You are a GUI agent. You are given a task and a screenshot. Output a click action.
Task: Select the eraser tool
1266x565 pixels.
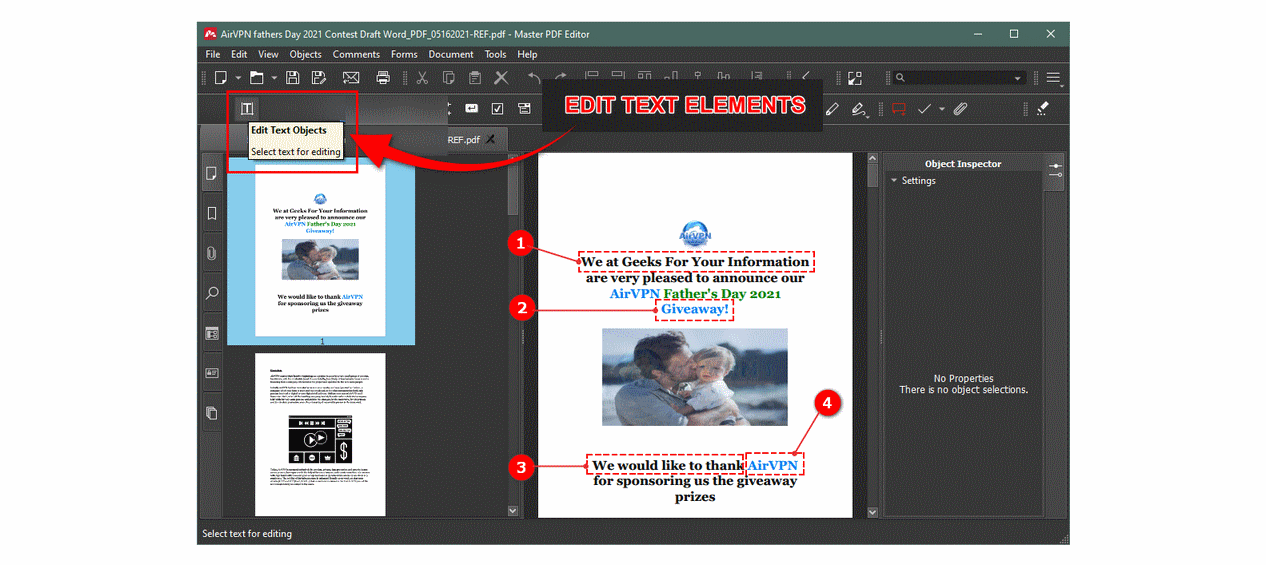[x=1042, y=108]
